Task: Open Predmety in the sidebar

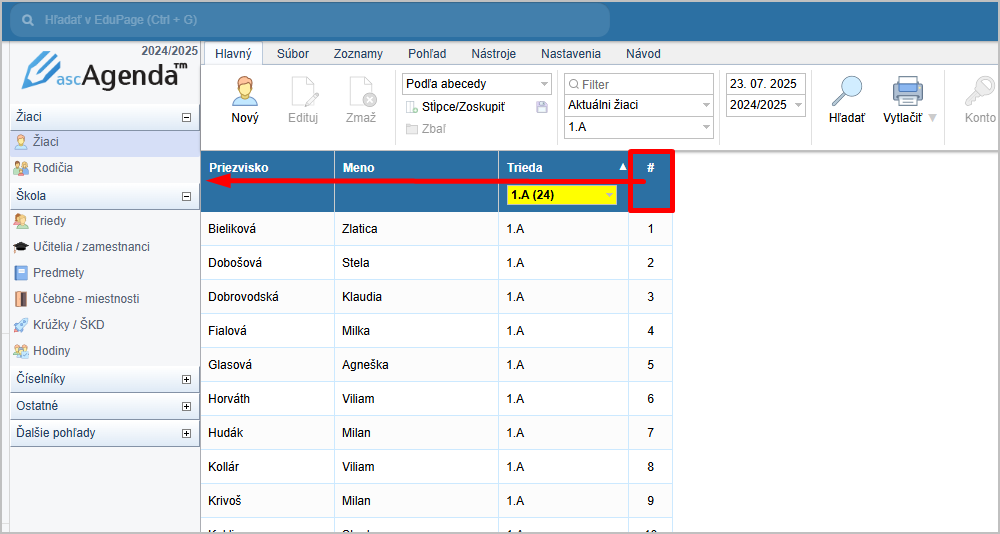Action: pyautogui.click(x=105, y=272)
